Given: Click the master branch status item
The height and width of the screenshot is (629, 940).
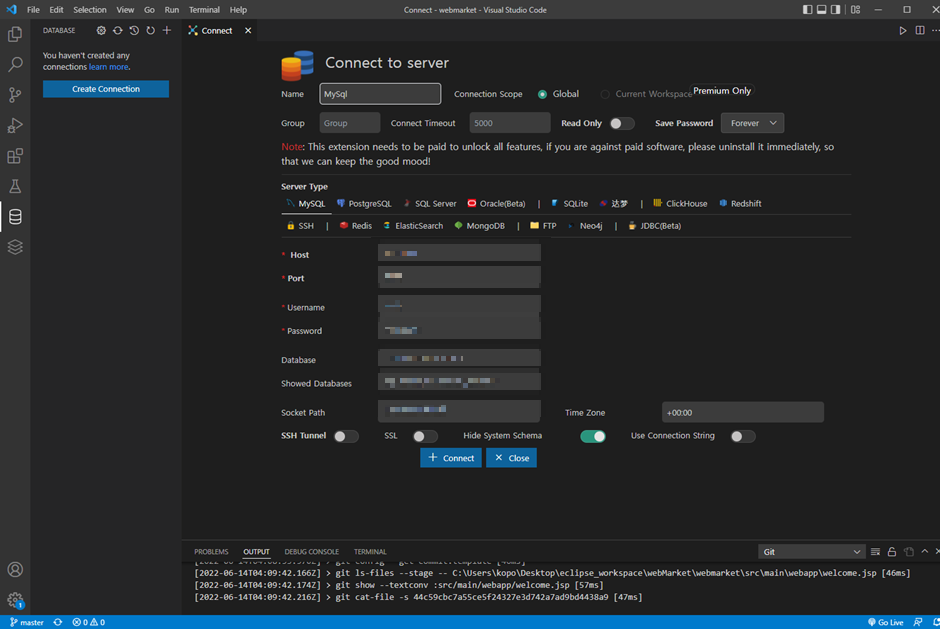Looking at the screenshot, I should (x=26, y=622).
